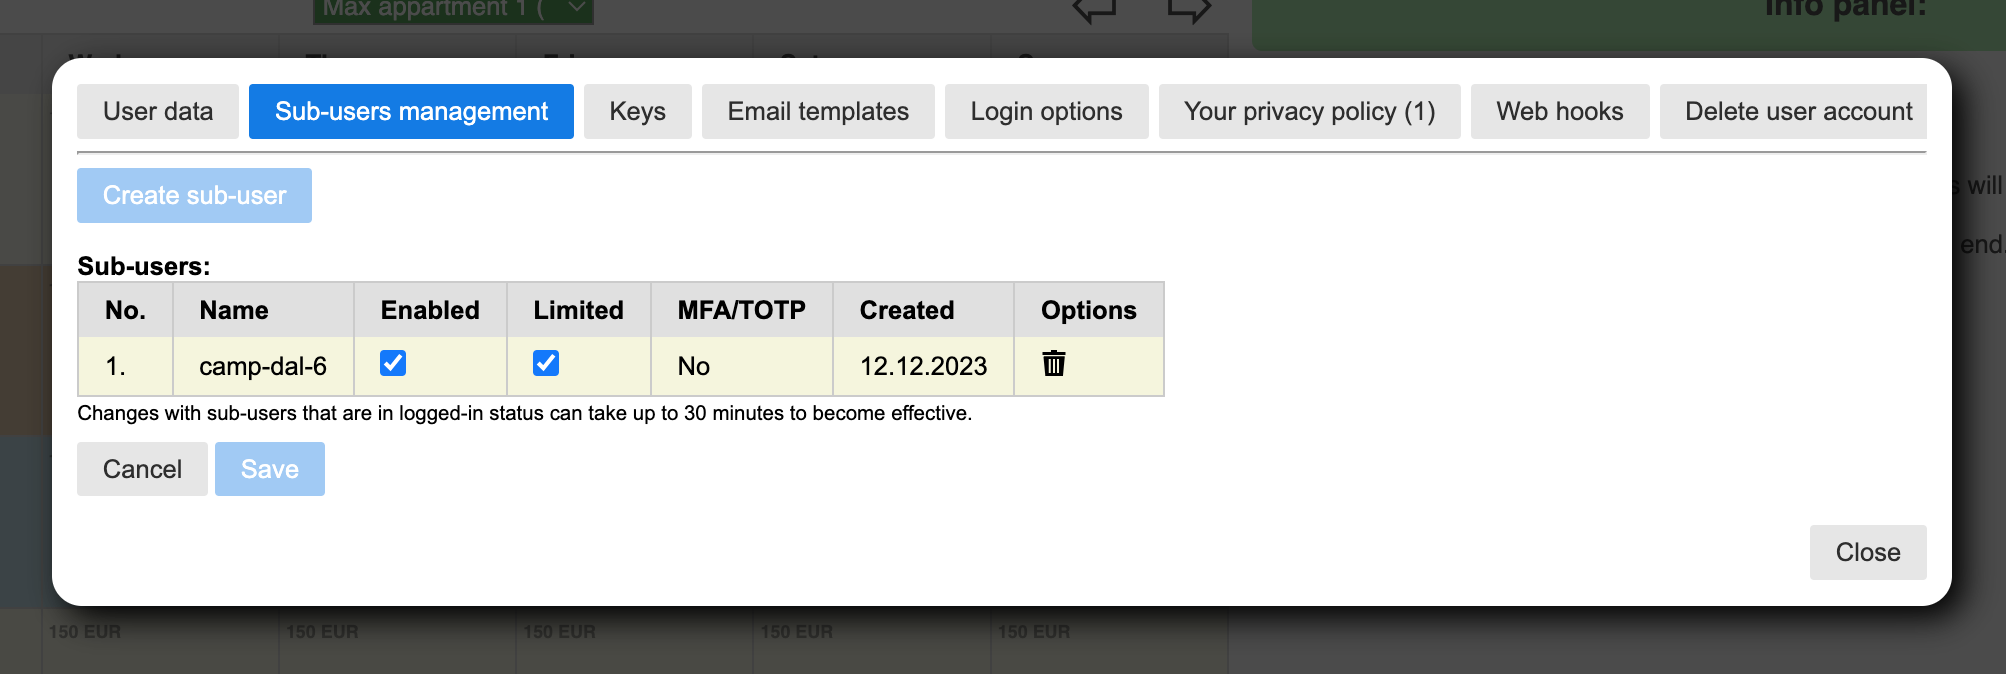This screenshot has width=2006, height=674.
Task: Save the sub-user changes
Action: click(270, 469)
